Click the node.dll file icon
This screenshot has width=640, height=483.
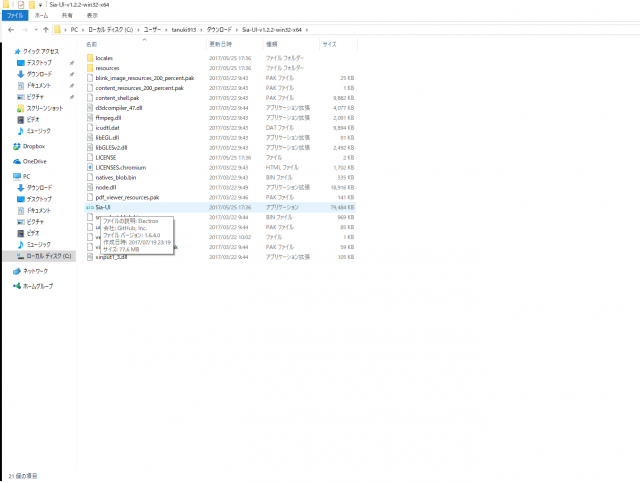[90, 187]
